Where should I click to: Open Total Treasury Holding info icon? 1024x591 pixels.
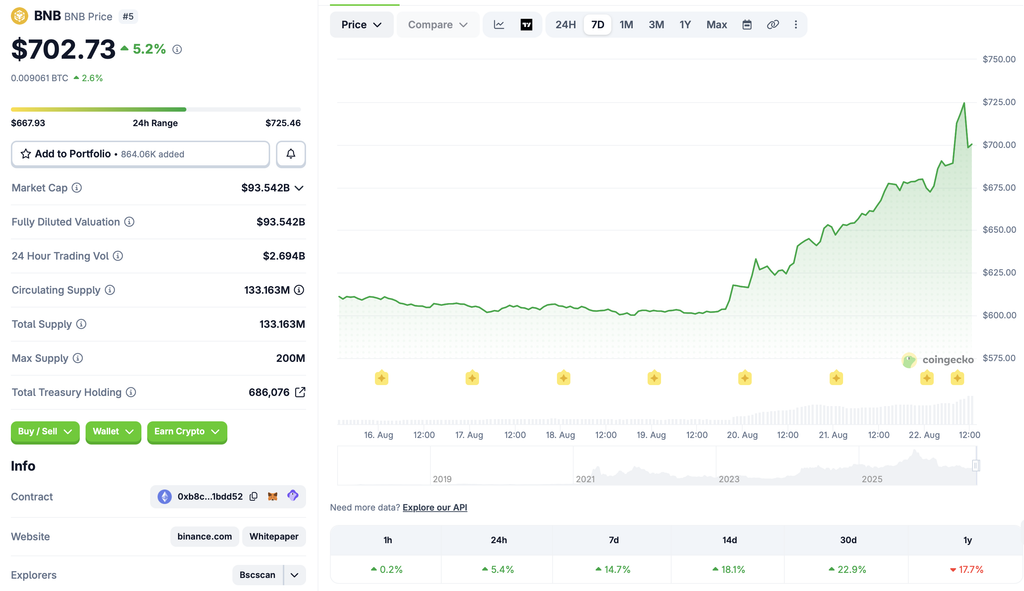[131, 392]
